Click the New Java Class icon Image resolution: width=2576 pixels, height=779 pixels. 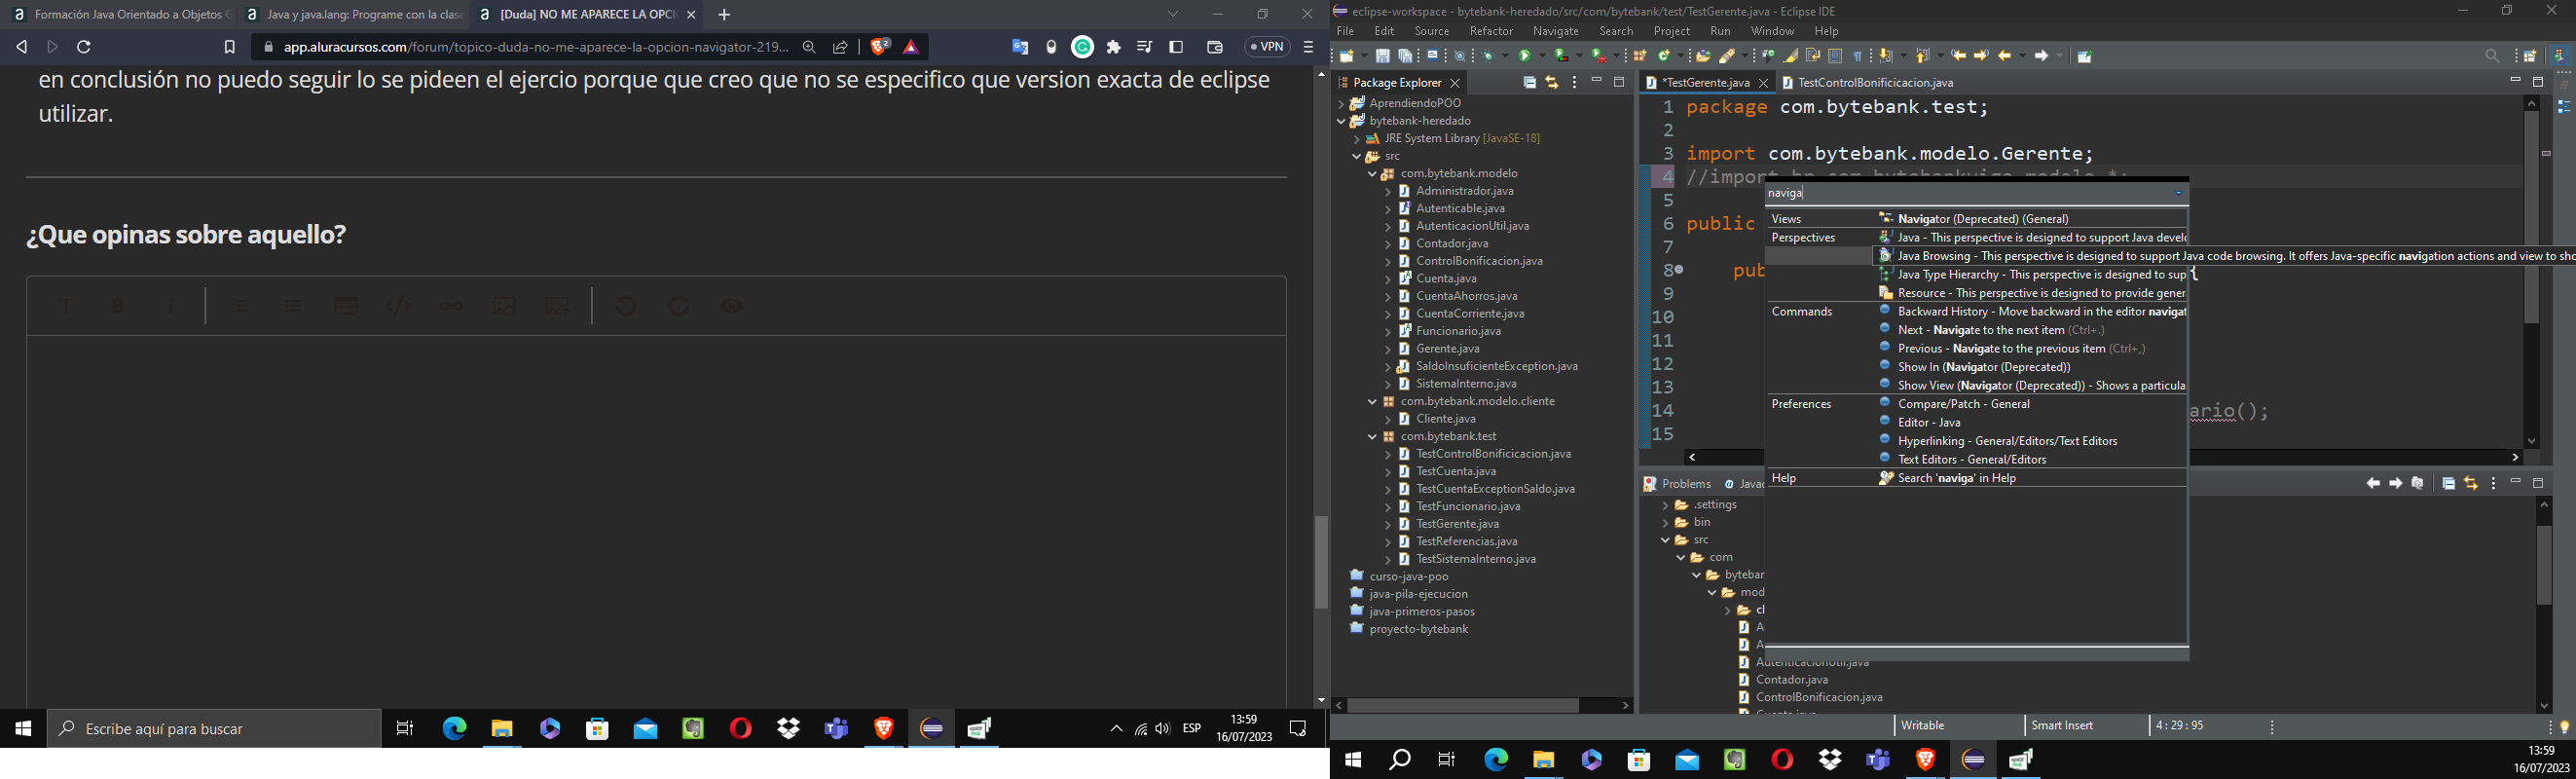[1664, 56]
